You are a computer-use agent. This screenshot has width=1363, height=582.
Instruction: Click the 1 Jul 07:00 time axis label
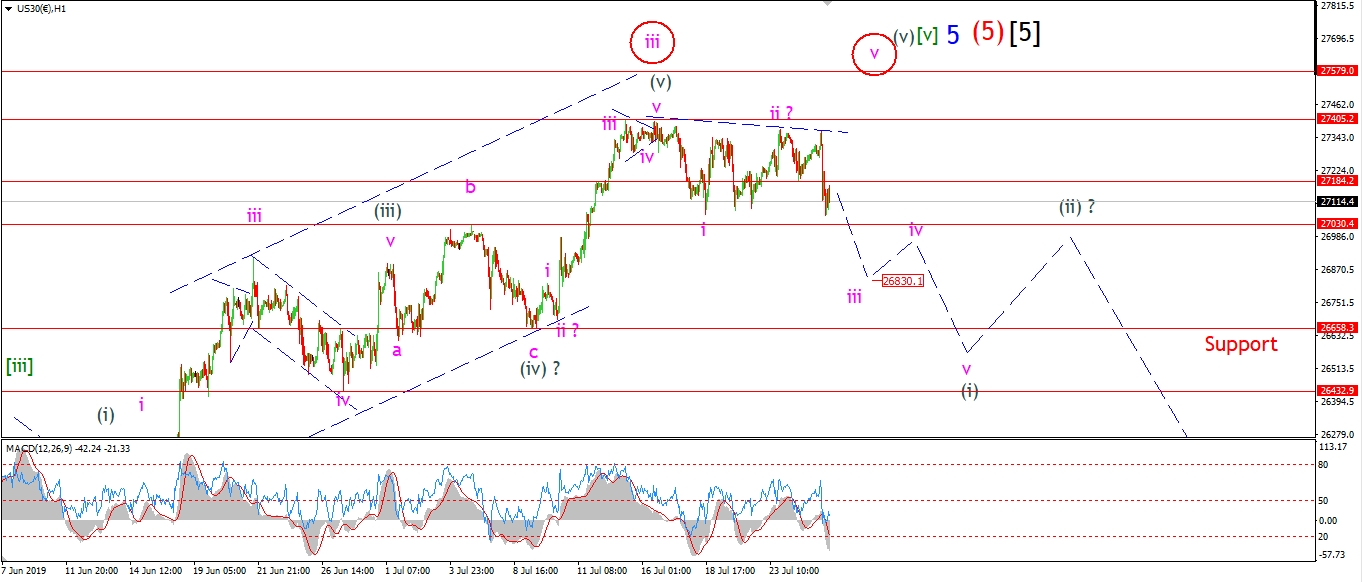(406, 571)
